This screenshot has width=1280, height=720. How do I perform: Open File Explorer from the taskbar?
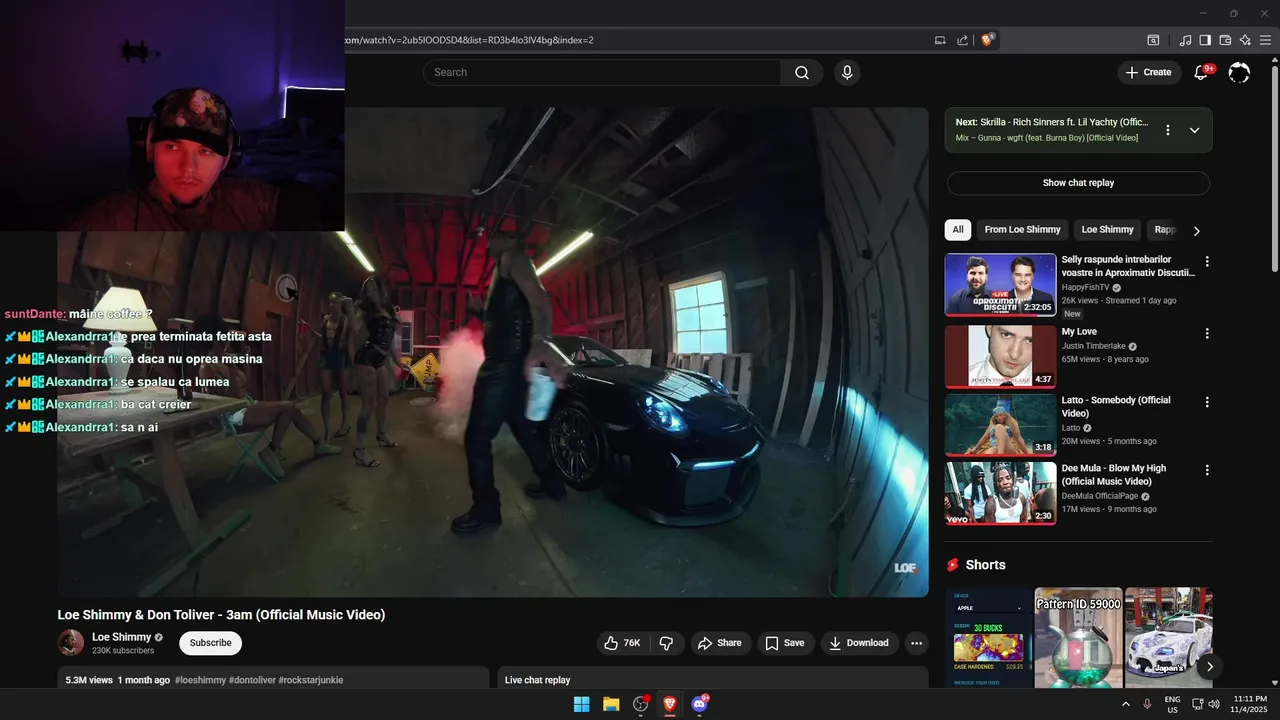point(611,704)
